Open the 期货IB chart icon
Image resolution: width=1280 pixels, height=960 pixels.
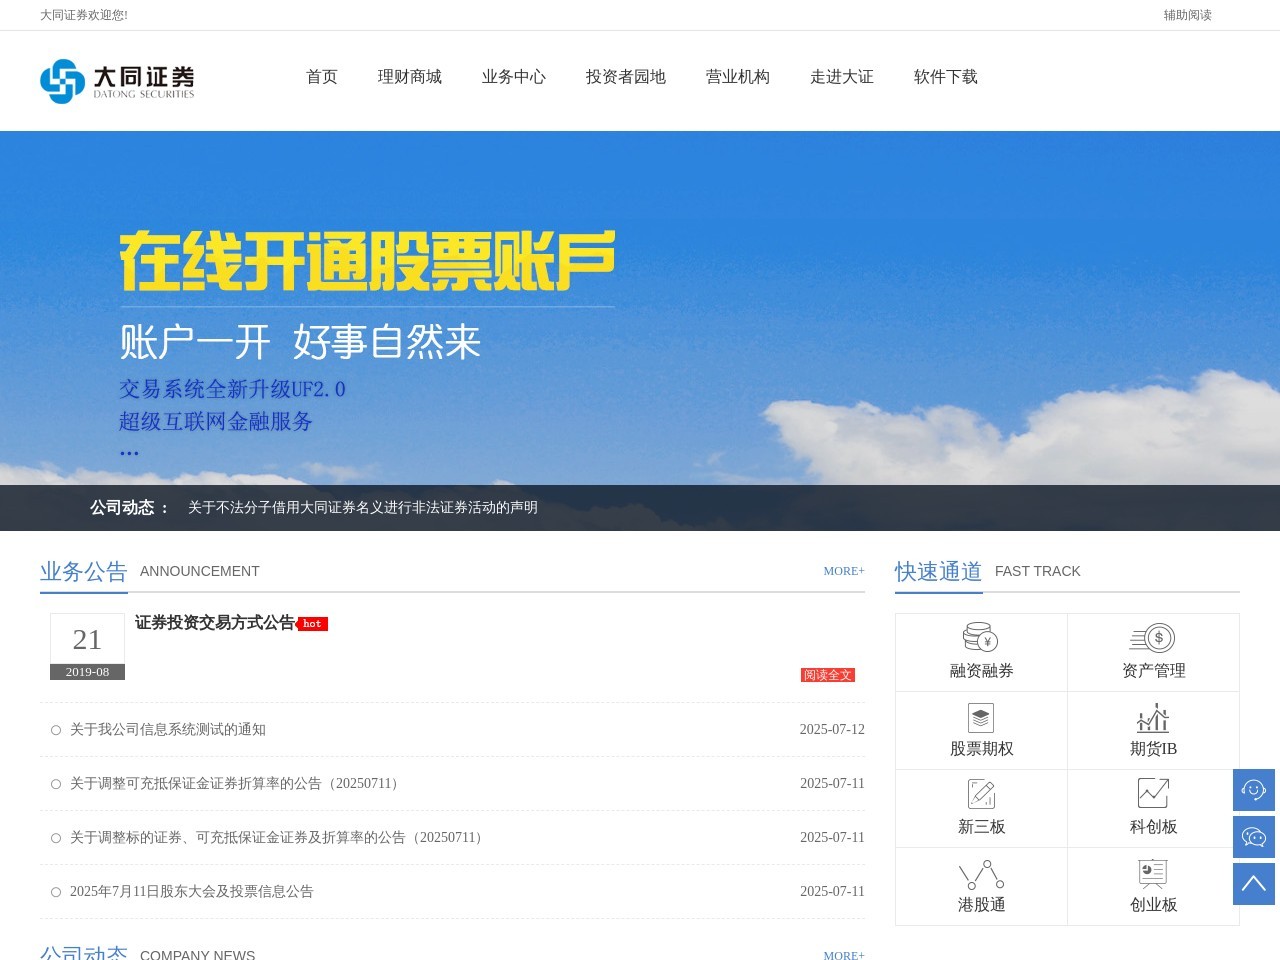[1153, 717]
